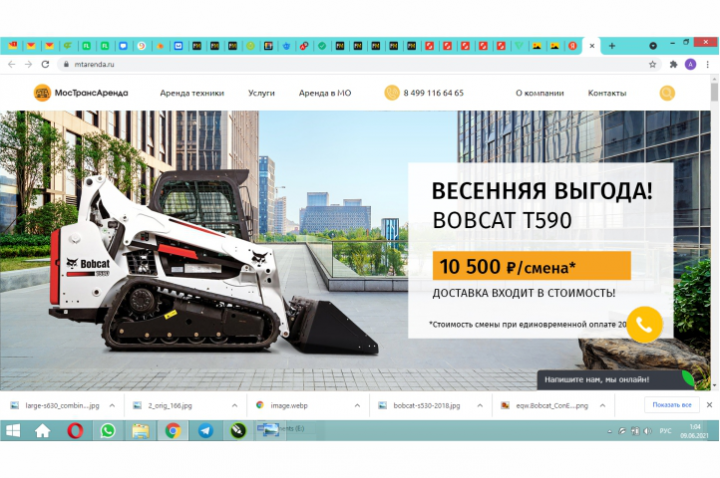Expand options for image.webp download

click(357, 405)
